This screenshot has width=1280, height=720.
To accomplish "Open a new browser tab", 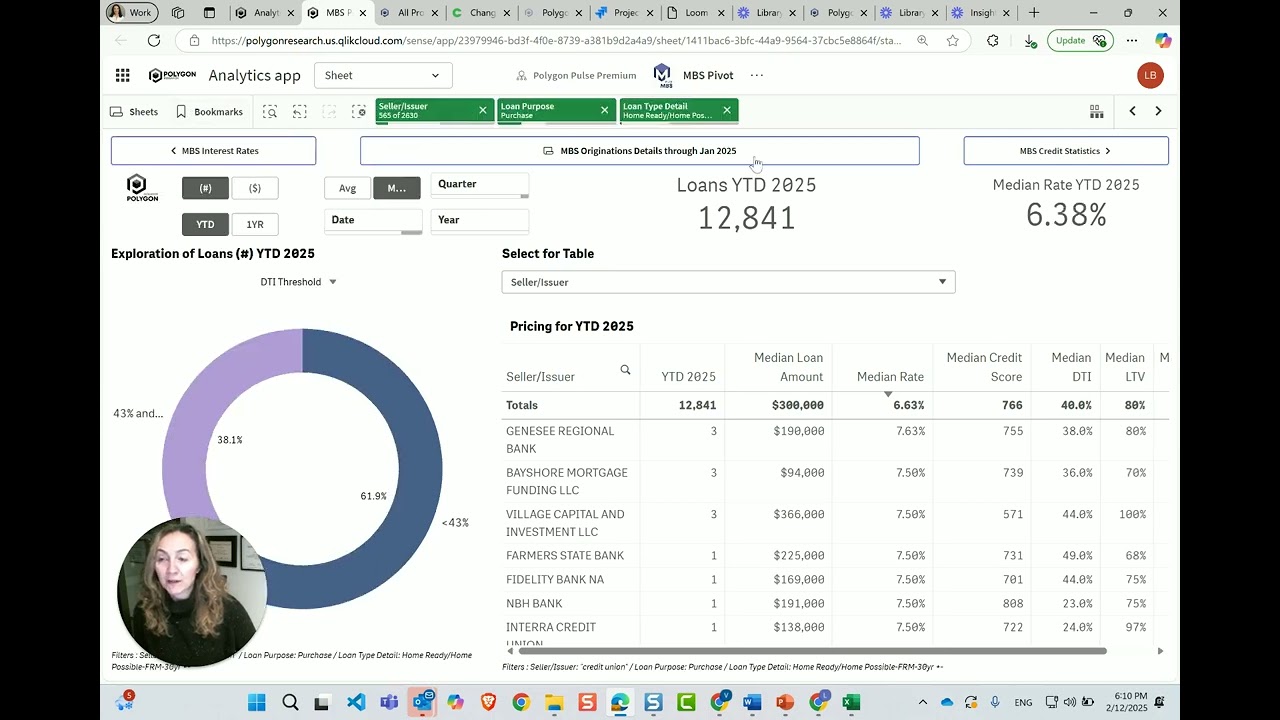I will click(x=1034, y=13).
